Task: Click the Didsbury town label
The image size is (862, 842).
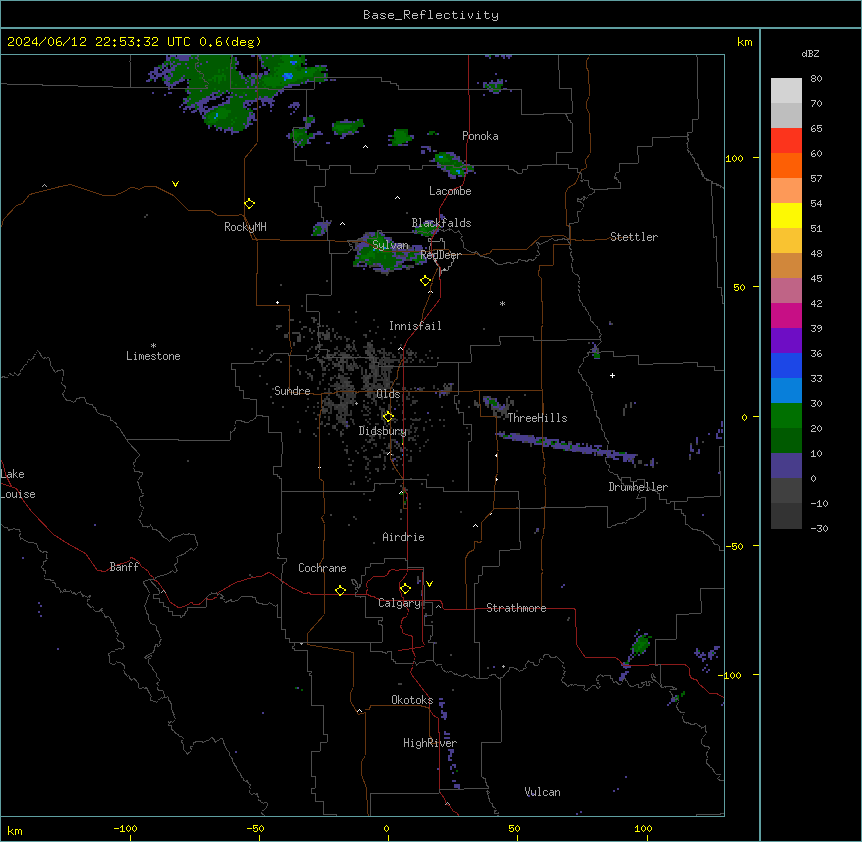Action: 382,431
